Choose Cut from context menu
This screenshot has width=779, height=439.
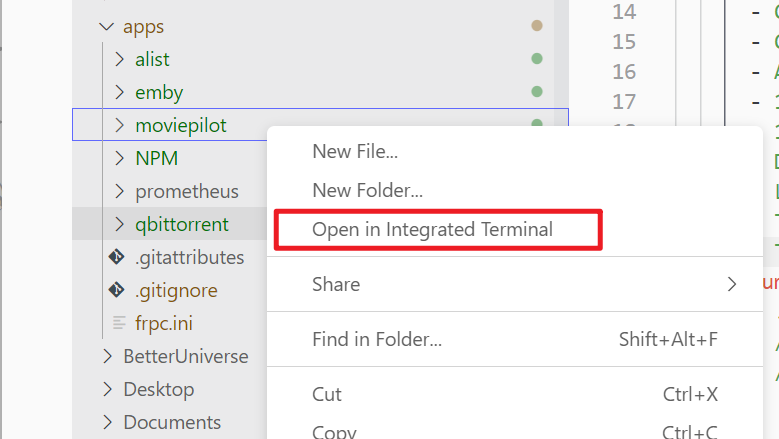point(327,395)
